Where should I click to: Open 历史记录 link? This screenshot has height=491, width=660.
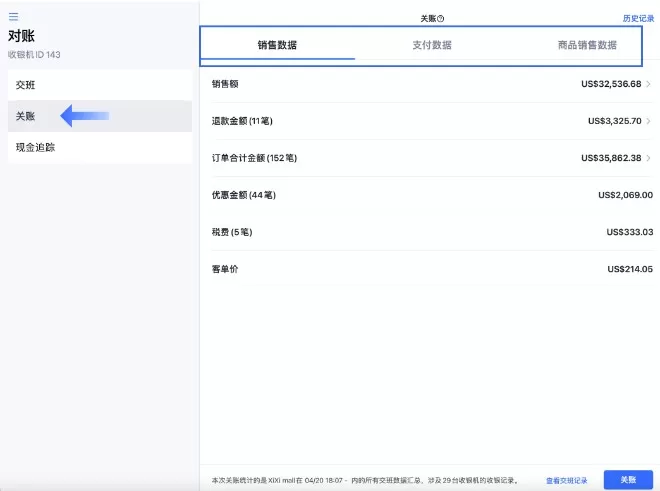point(638,19)
